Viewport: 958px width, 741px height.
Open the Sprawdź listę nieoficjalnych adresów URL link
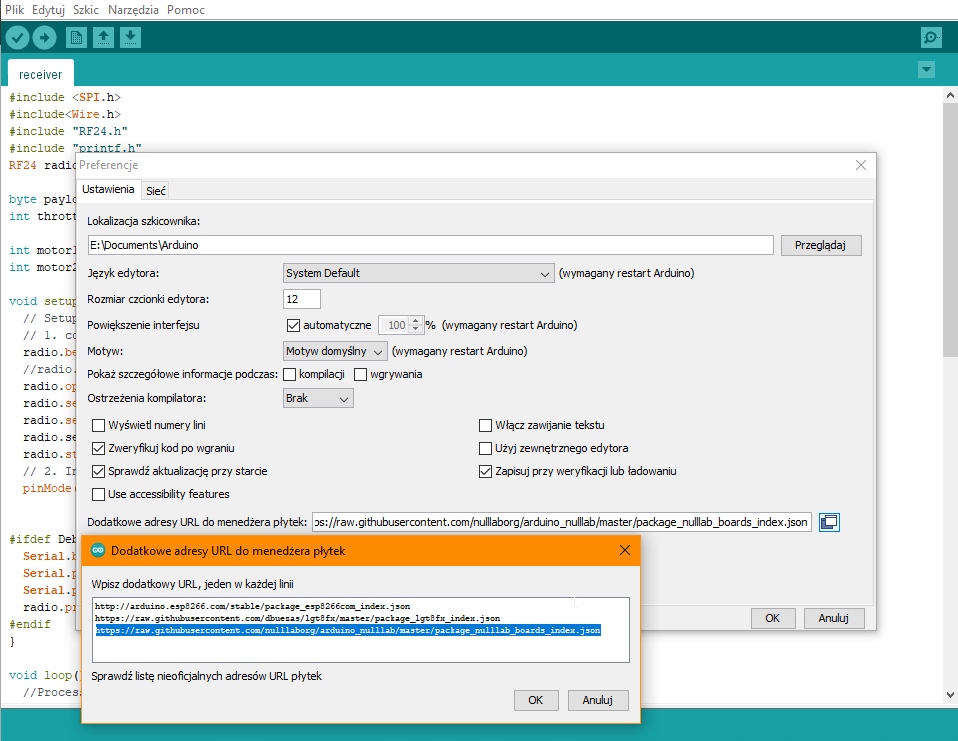pos(207,676)
